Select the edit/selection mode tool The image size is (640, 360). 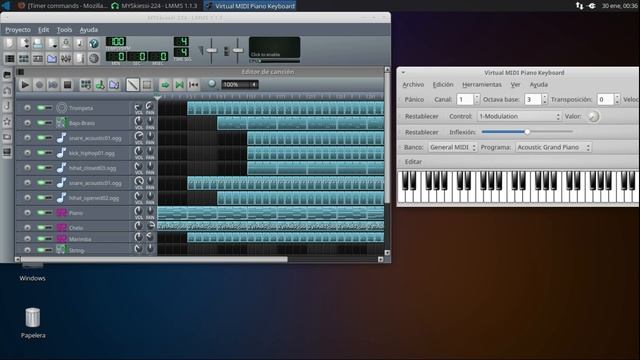click(147, 85)
